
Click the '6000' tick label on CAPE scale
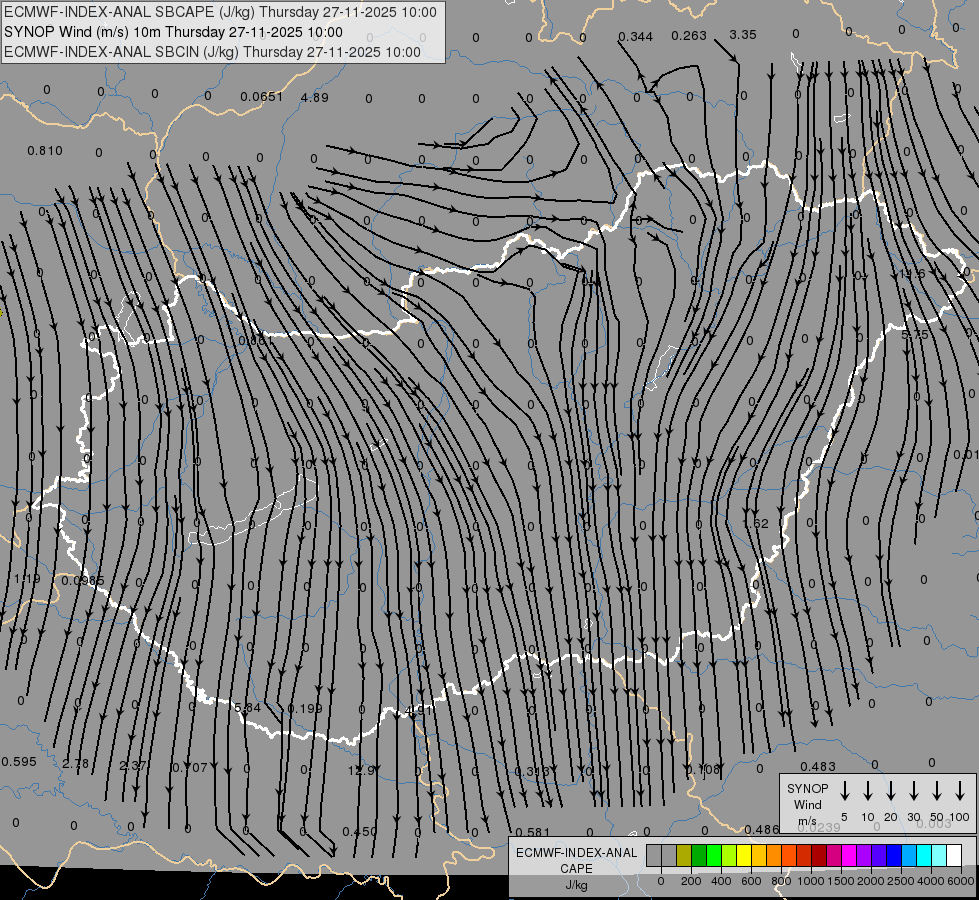961,881
